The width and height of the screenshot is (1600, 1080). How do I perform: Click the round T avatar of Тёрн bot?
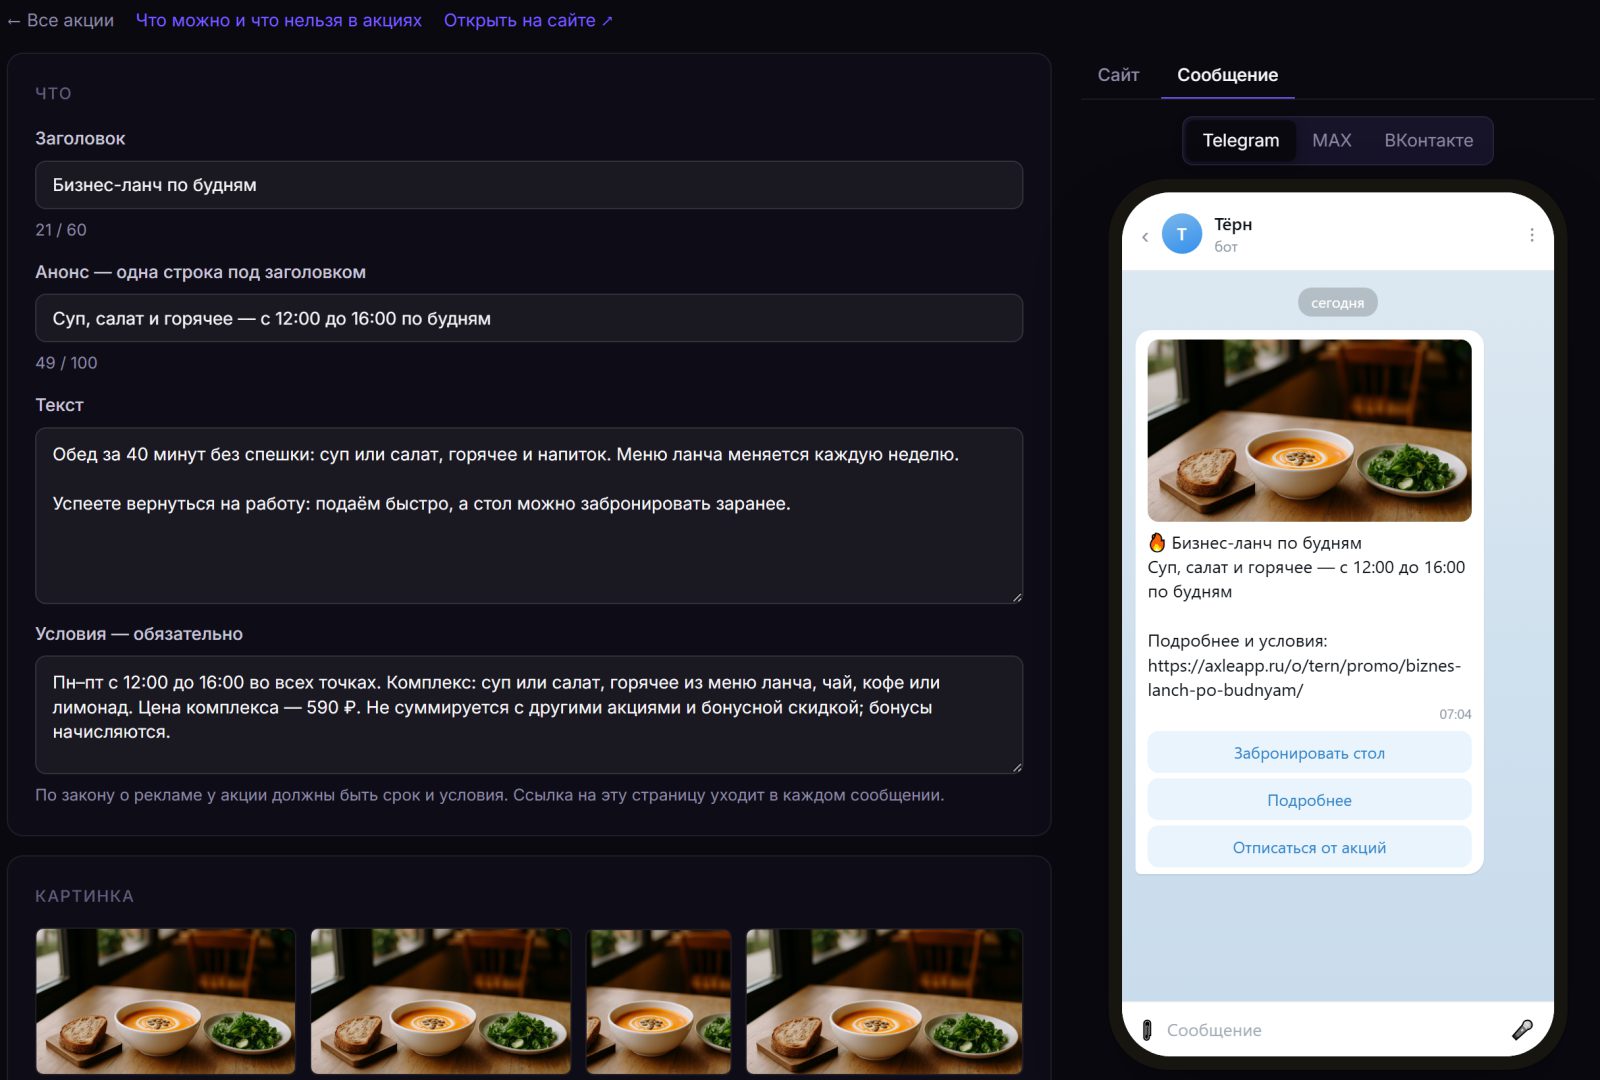[1182, 234]
